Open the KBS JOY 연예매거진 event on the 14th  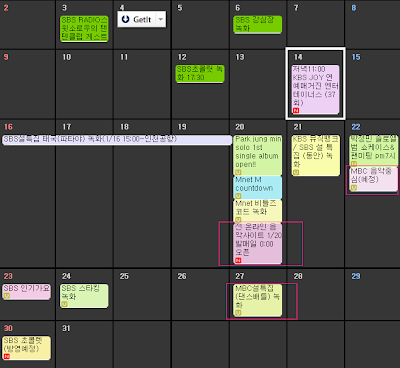(315, 89)
